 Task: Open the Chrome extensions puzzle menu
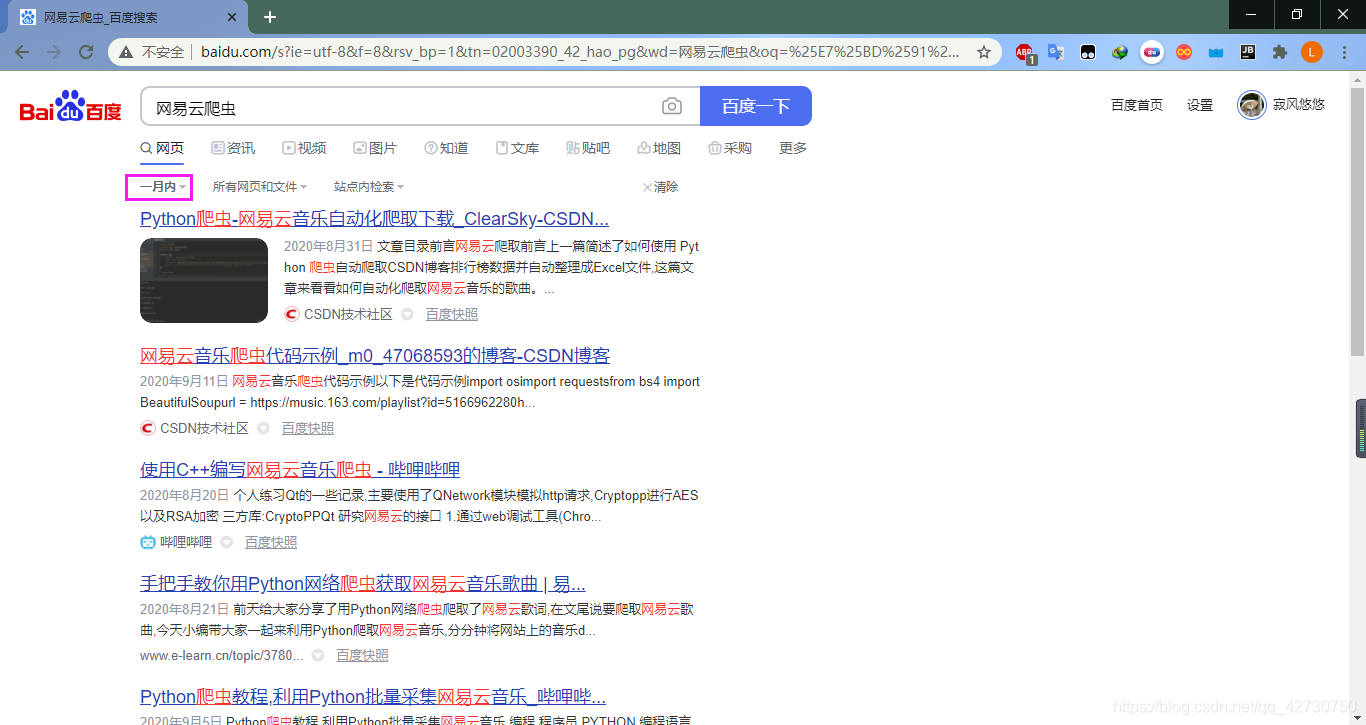tap(1280, 52)
